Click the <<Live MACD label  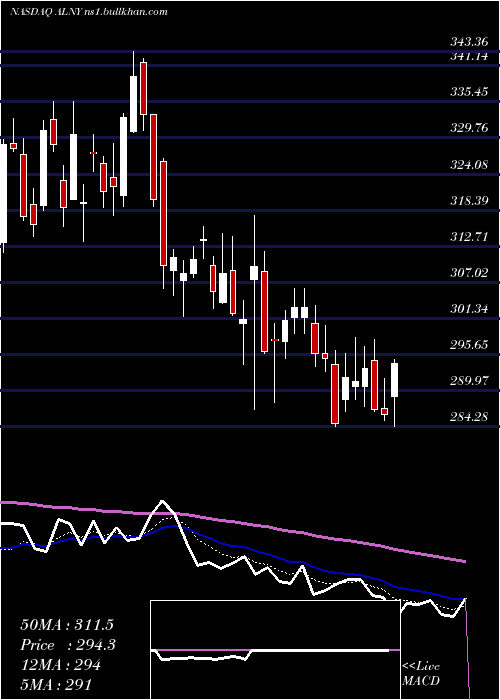[421, 674]
